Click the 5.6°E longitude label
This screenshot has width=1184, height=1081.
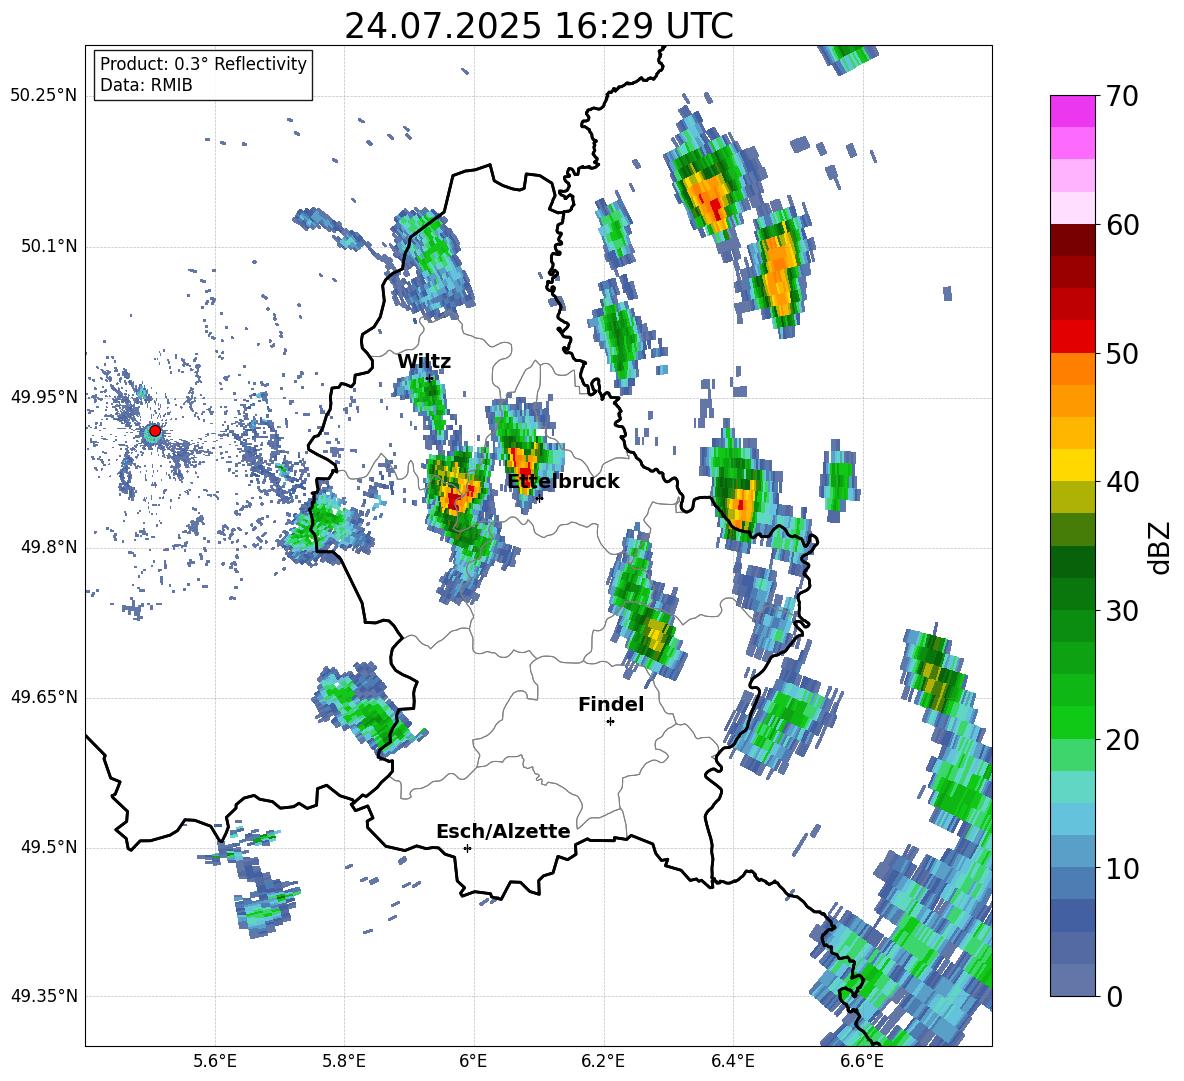pos(215,1061)
